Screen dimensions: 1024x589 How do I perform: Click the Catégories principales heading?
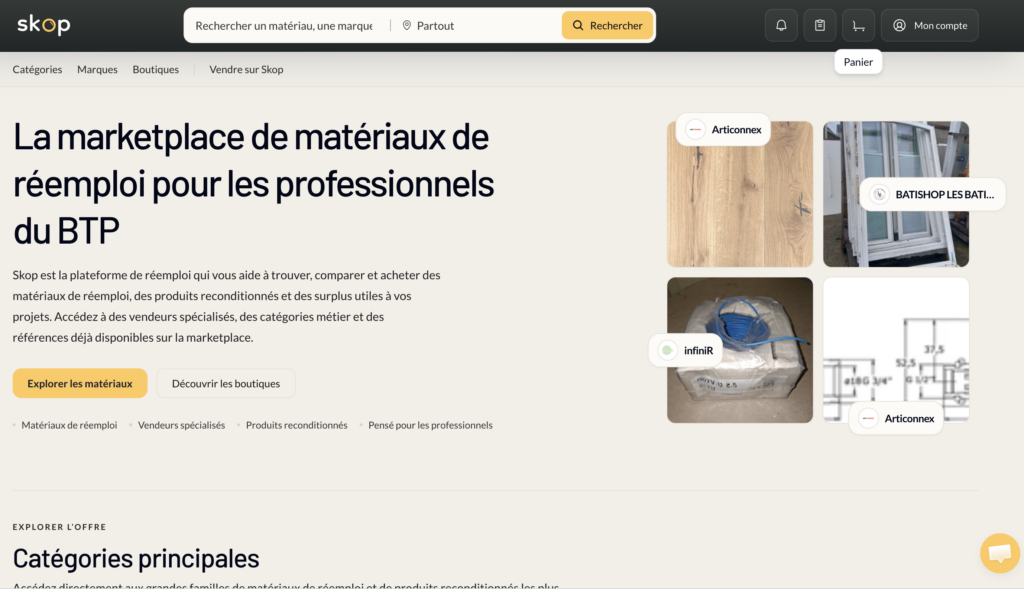136,558
